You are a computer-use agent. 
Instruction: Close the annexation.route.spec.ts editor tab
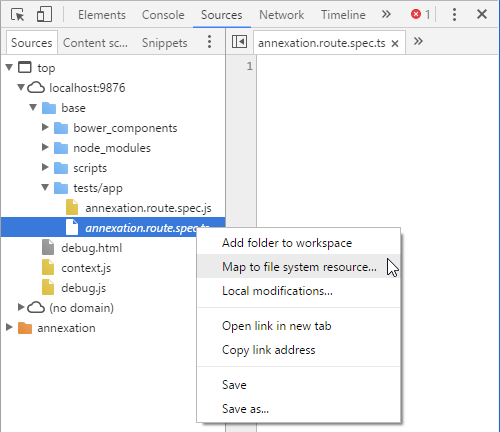tap(395, 43)
